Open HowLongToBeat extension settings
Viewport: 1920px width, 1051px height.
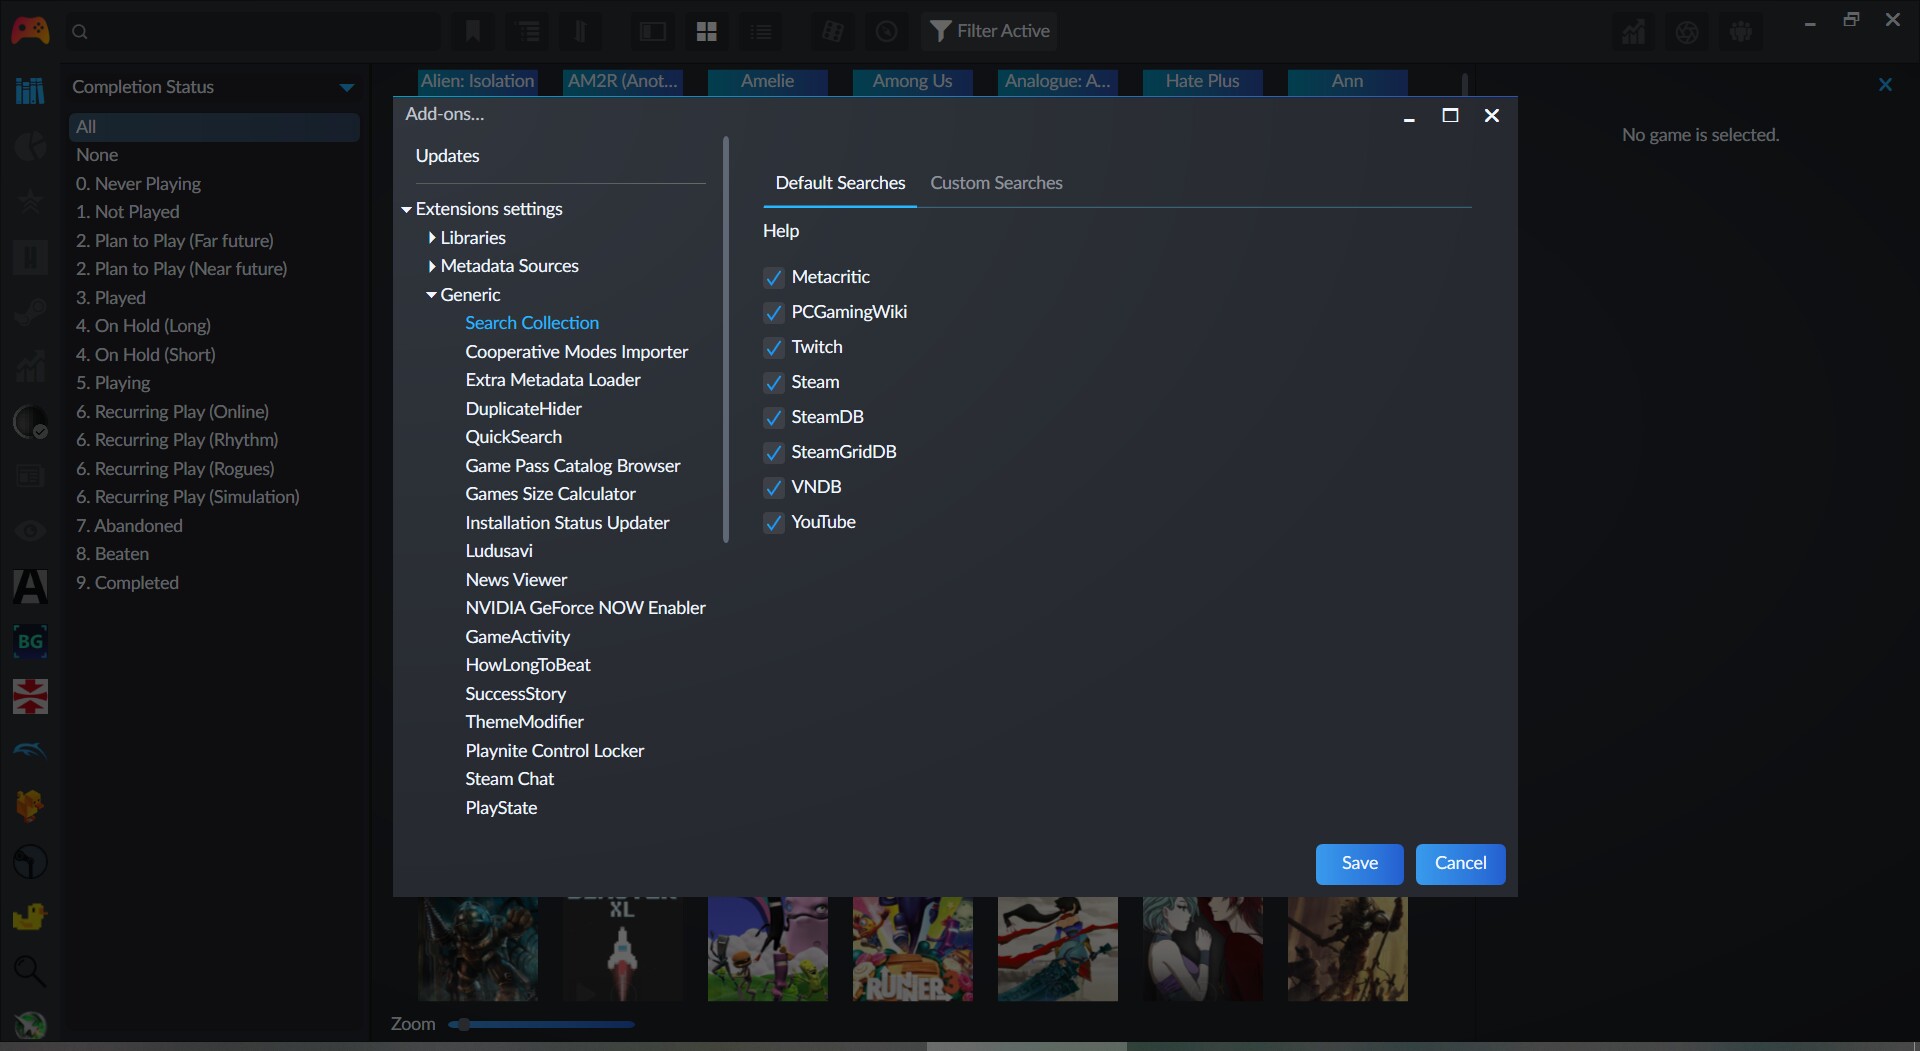pos(527,665)
